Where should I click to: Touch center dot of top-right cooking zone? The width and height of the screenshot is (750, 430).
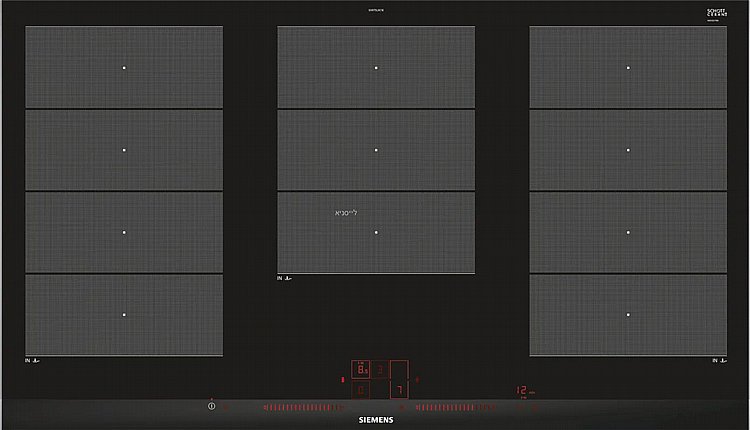628,68
